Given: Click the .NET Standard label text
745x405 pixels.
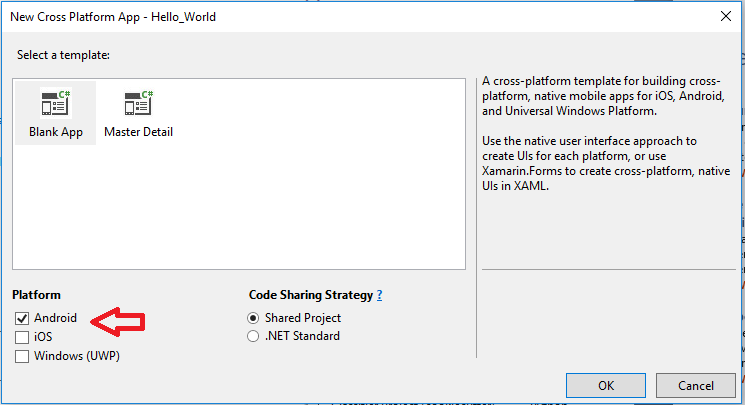Looking at the screenshot, I should tap(302, 336).
